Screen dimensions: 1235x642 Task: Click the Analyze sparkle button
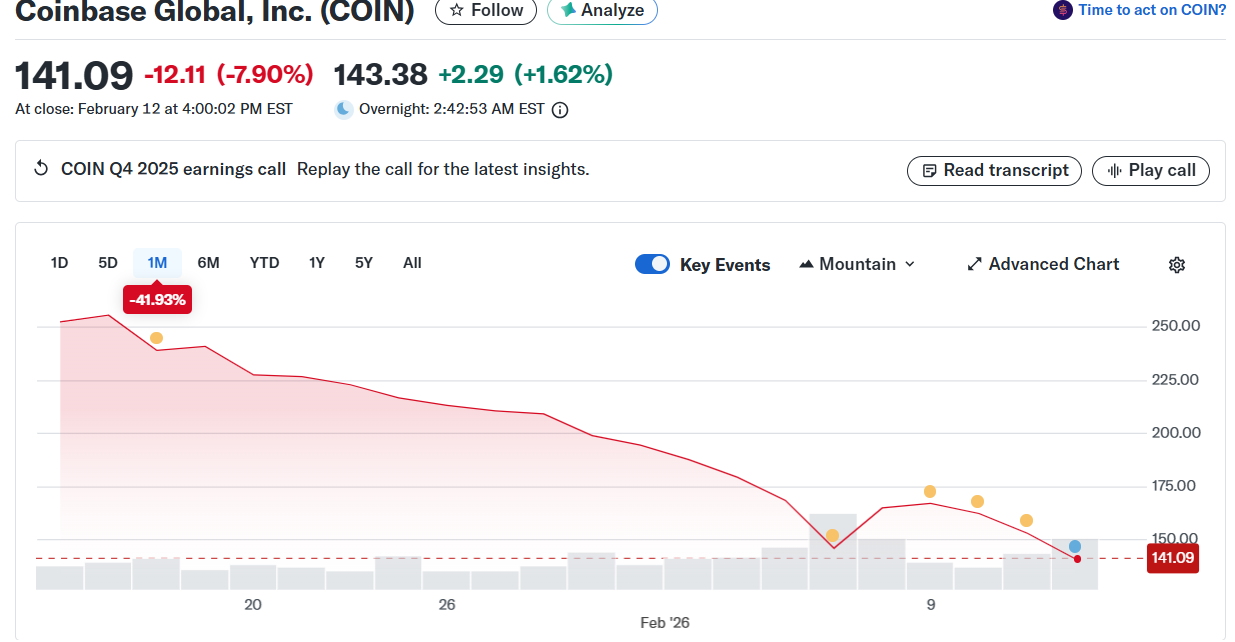[x=602, y=10]
